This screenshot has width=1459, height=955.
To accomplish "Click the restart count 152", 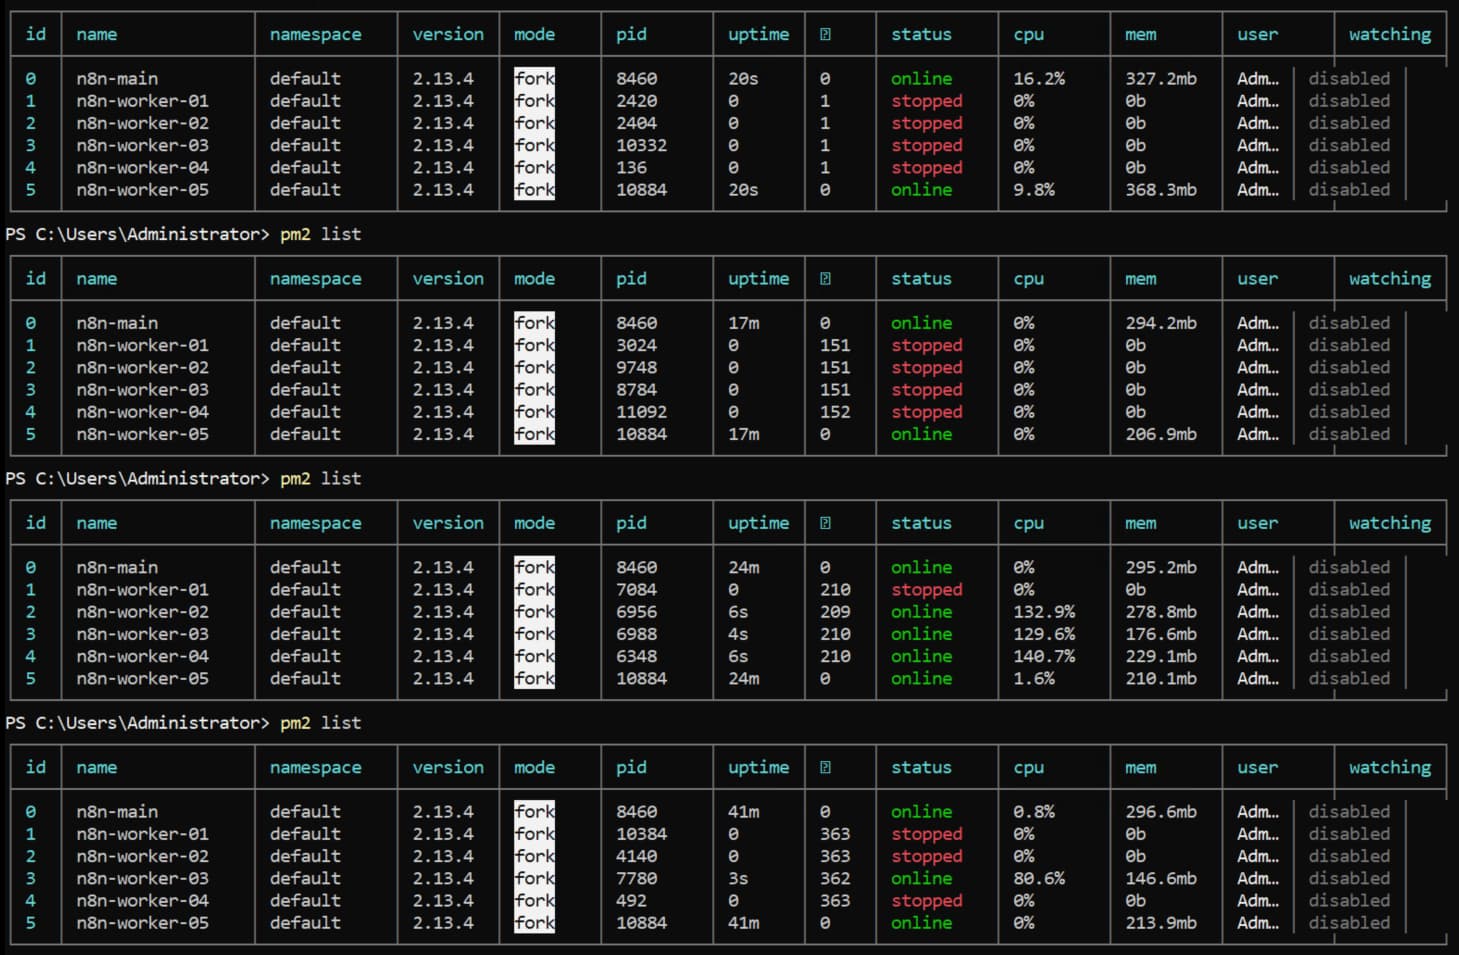I will pyautogui.click(x=835, y=412).
